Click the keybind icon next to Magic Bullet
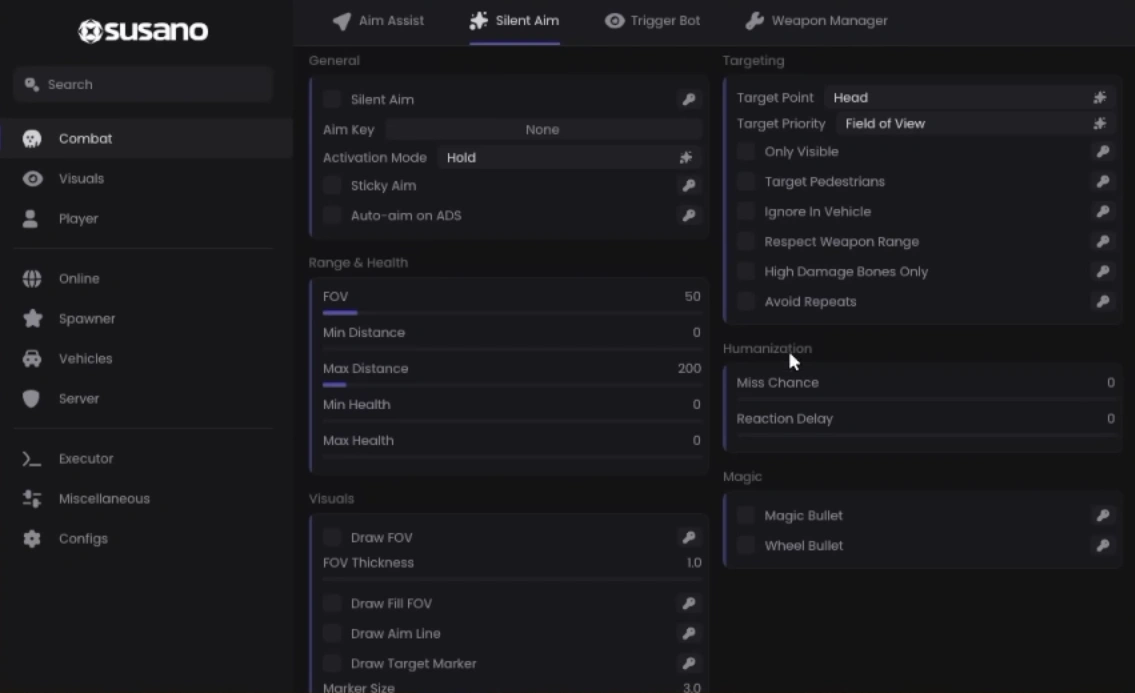Image resolution: width=1135 pixels, height=693 pixels. pos(1102,516)
